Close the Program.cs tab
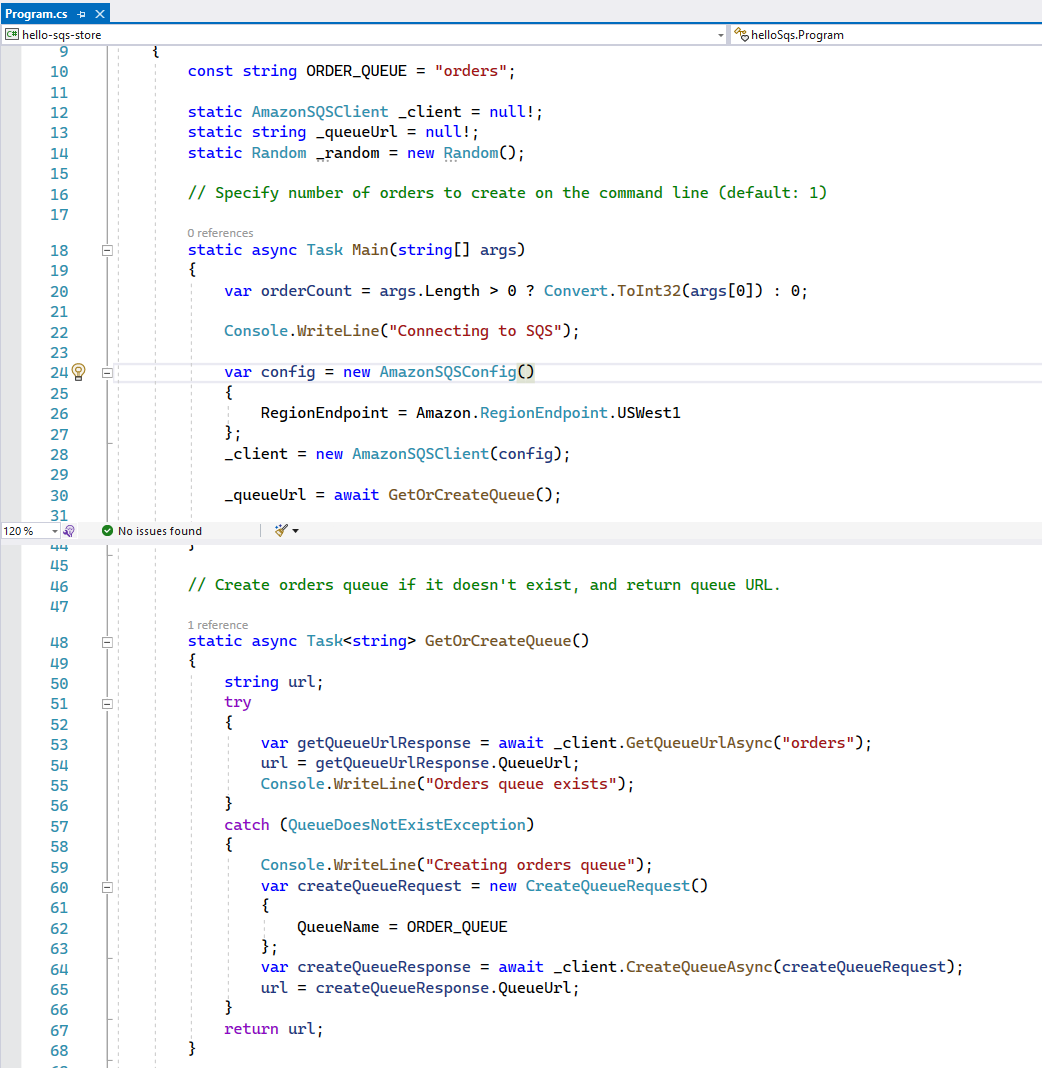 100,14
